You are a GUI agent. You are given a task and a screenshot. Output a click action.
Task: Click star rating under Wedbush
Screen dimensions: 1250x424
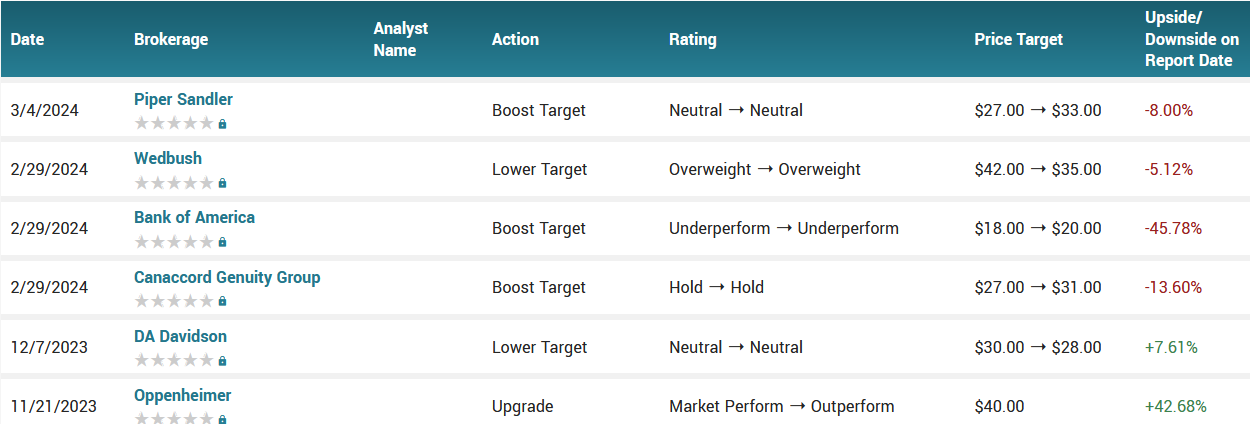pos(174,182)
